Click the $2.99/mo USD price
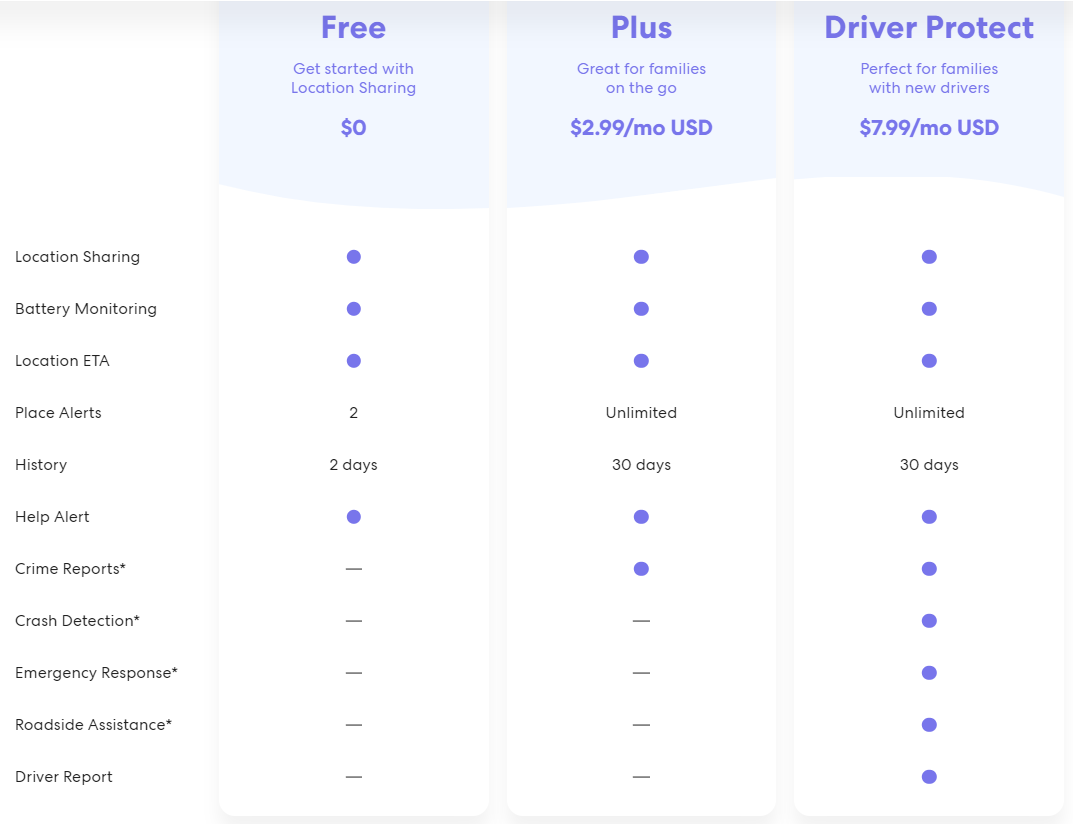Screen dimensions: 1073x824 pos(641,128)
